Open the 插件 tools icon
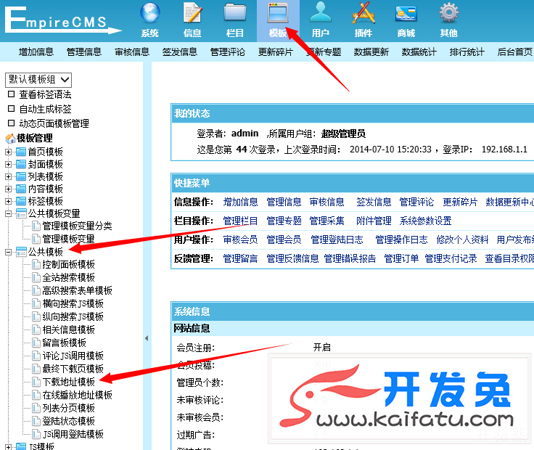Image resolution: width=534 pixels, height=450 pixels. click(x=363, y=13)
